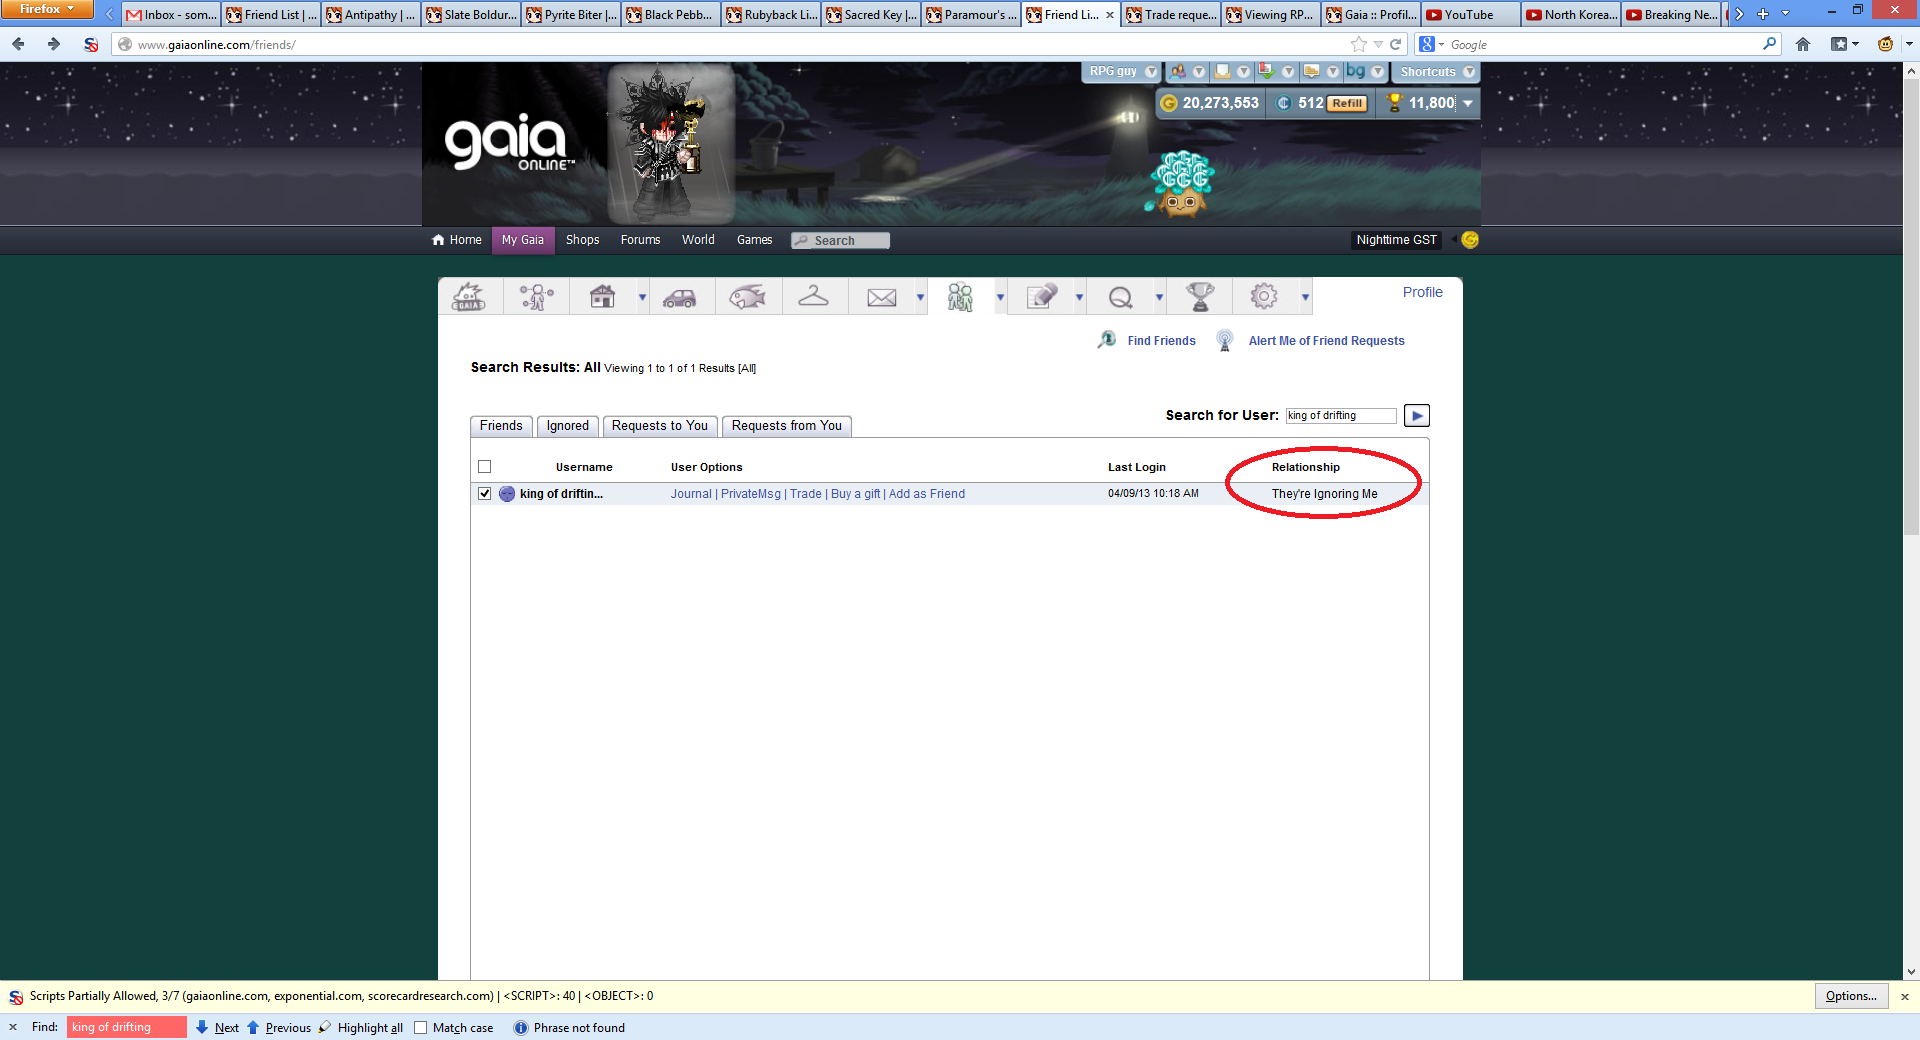This screenshot has height=1040, width=1920.
Task: Open the journal pencil icon
Action: pyautogui.click(x=1041, y=297)
